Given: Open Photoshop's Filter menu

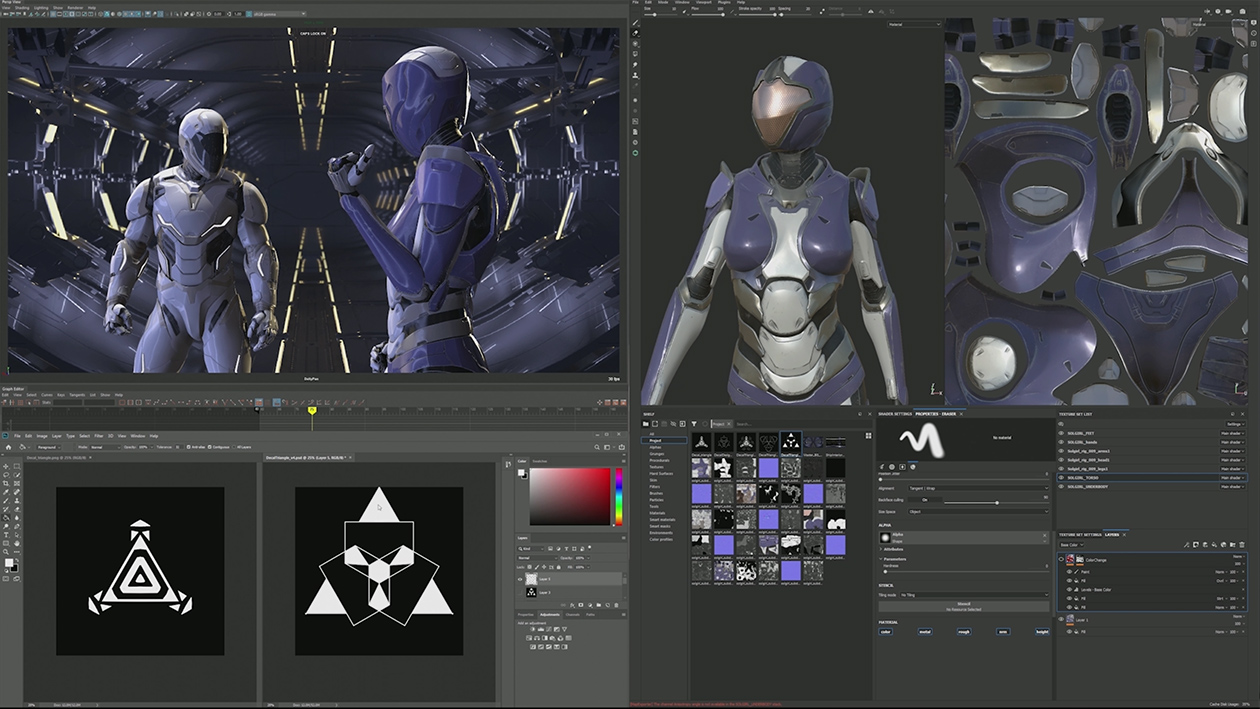Looking at the screenshot, I should [99, 435].
